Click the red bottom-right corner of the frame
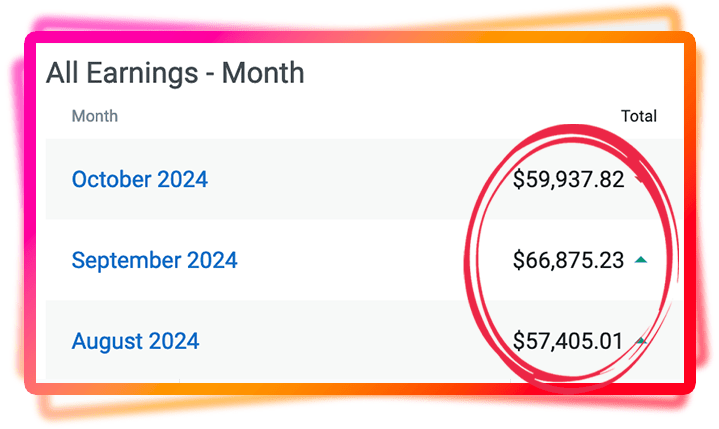This screenshot has height=429, width=719. click(686, 386)
